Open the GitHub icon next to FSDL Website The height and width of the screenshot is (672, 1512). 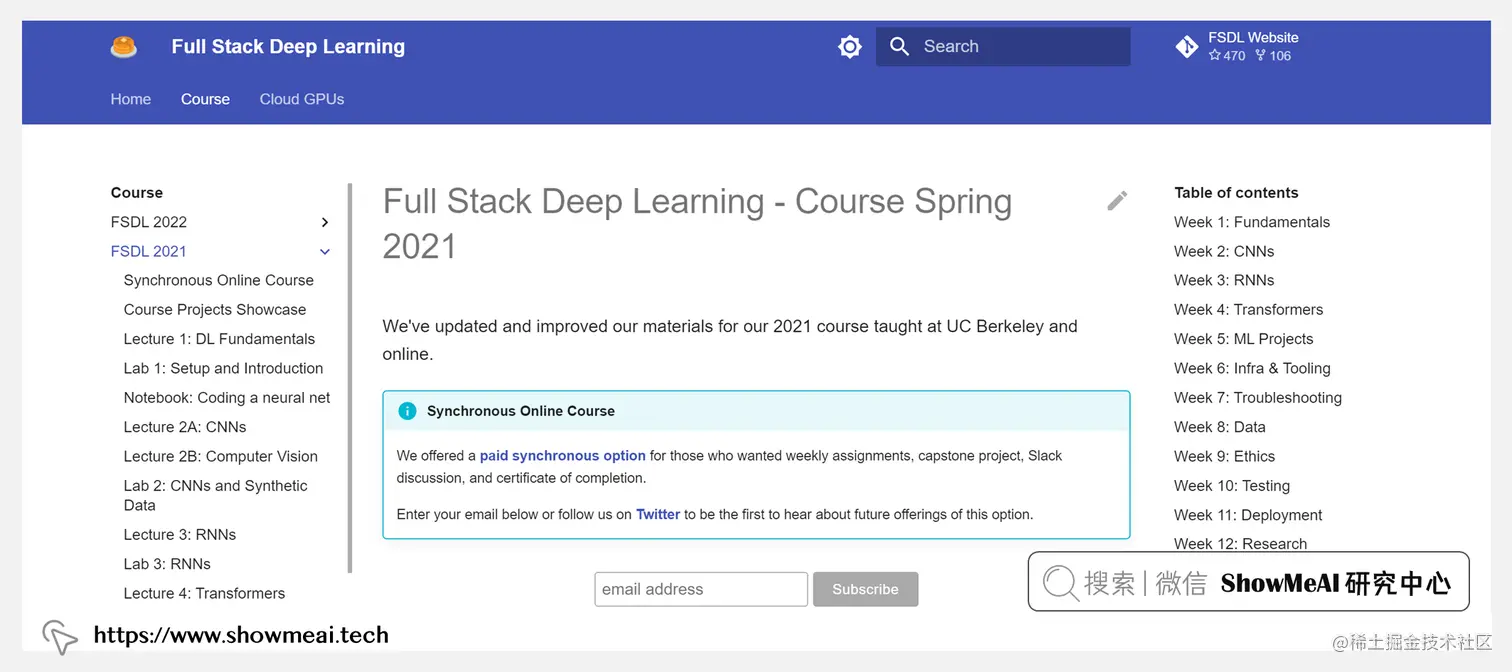click(x=1186, y=46)
